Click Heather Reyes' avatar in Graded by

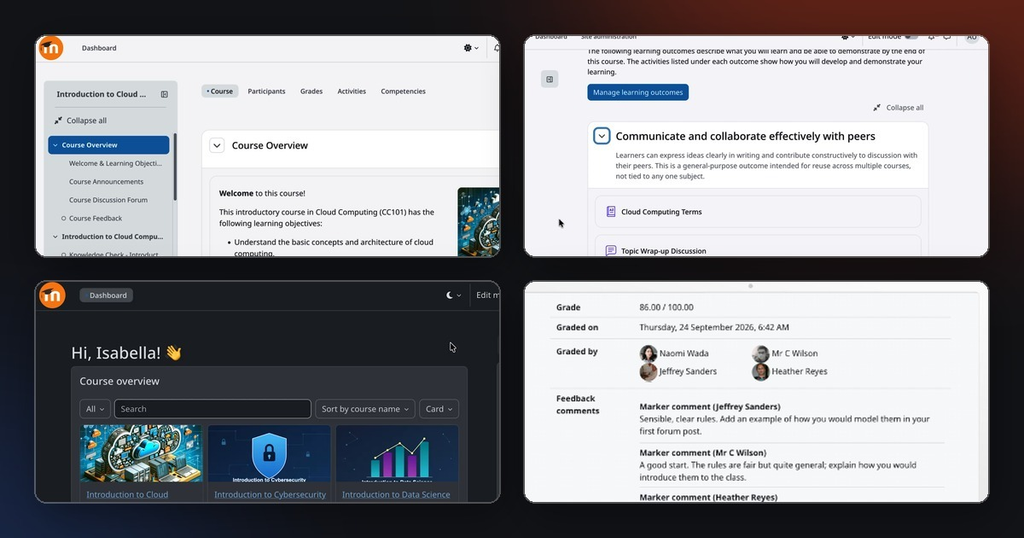(x=760, y=372)
